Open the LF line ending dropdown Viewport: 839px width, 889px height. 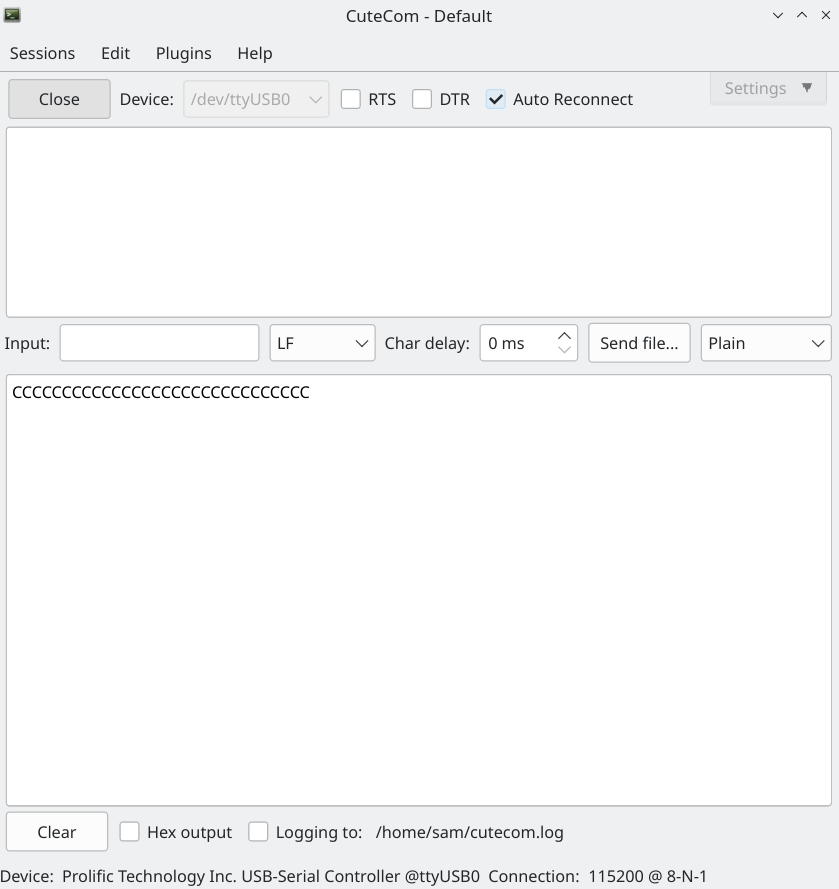pos(323,343)
